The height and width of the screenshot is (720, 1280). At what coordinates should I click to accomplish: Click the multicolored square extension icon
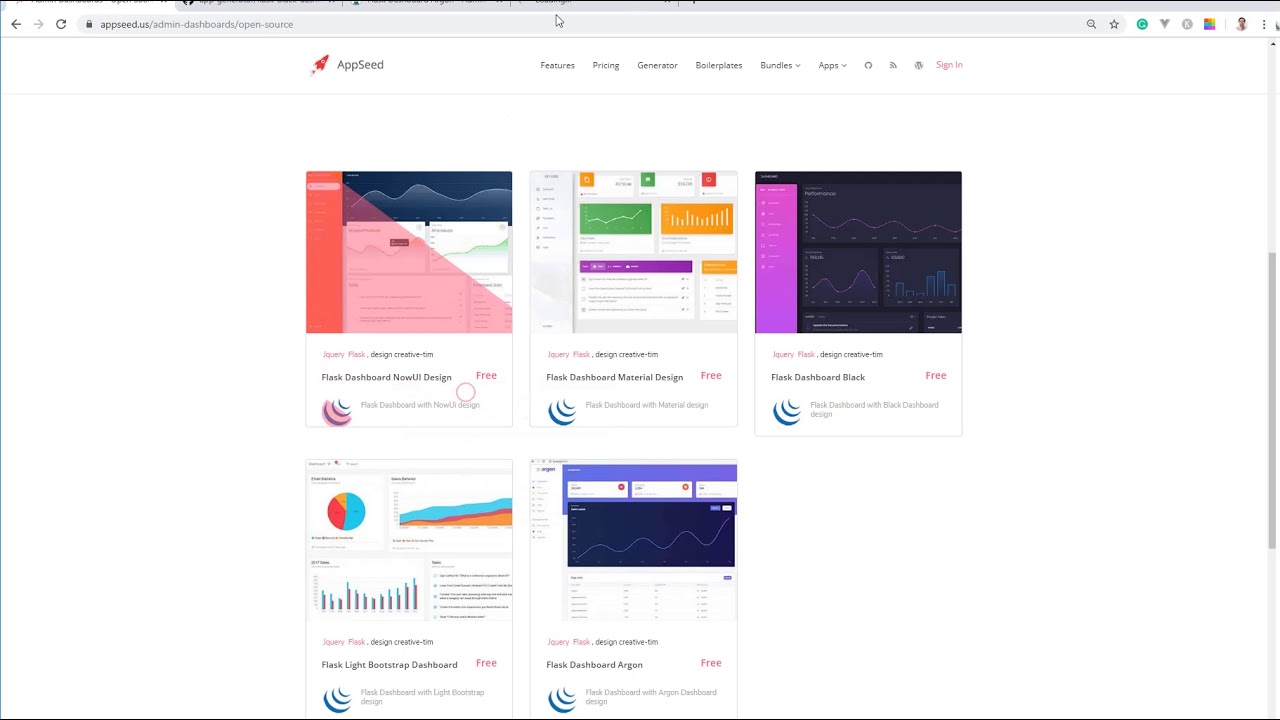click(x=1209, y=24)
